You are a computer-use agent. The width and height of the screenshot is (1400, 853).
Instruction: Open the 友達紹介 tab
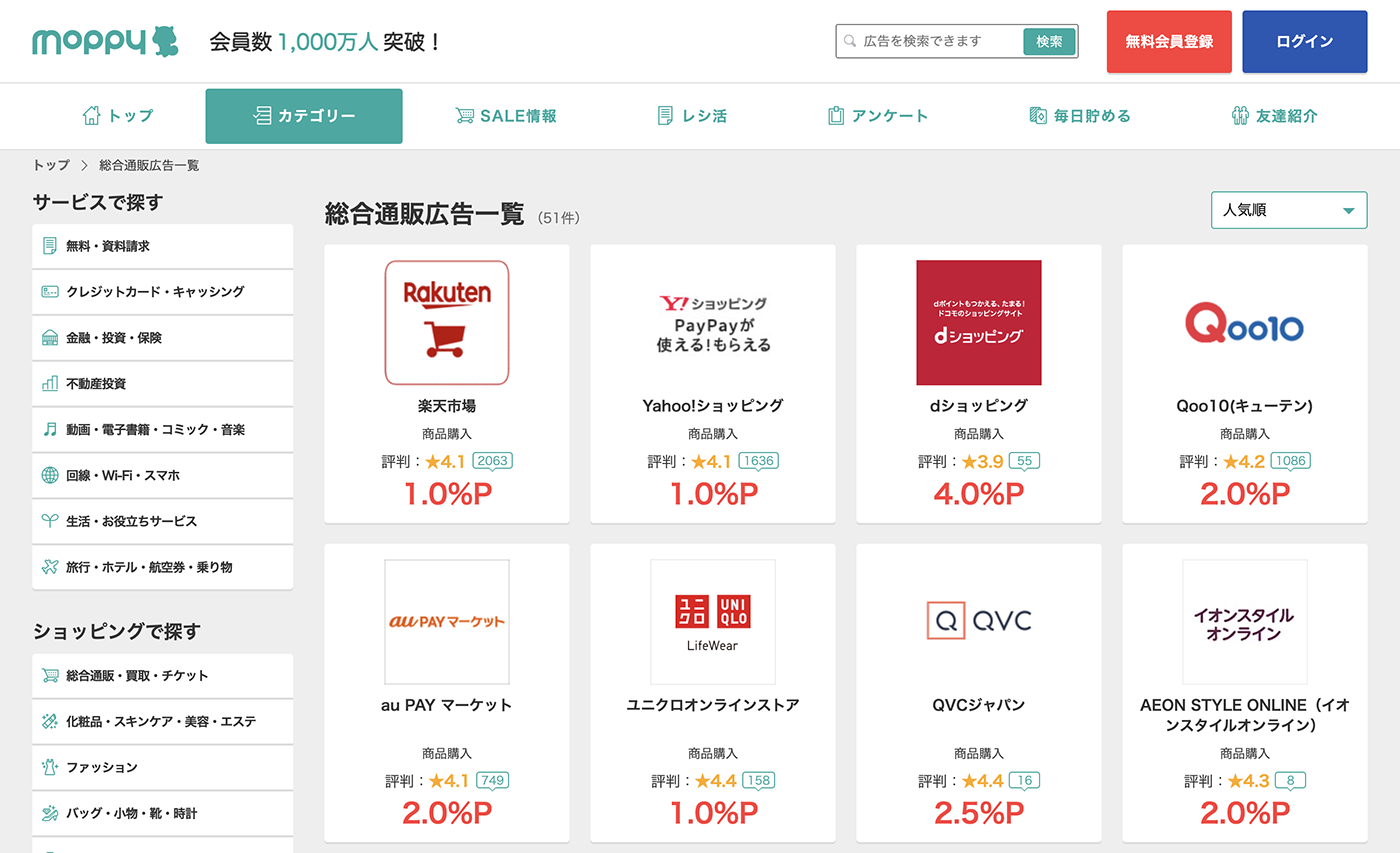click(1275, 116)
